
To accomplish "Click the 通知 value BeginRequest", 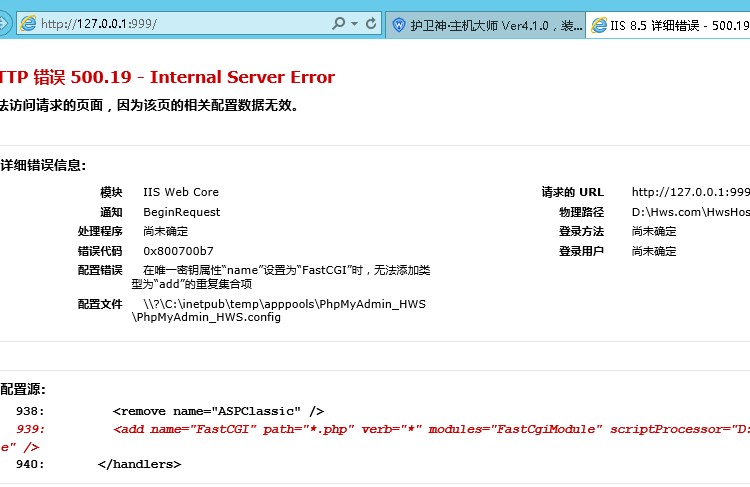I will 181,212.
